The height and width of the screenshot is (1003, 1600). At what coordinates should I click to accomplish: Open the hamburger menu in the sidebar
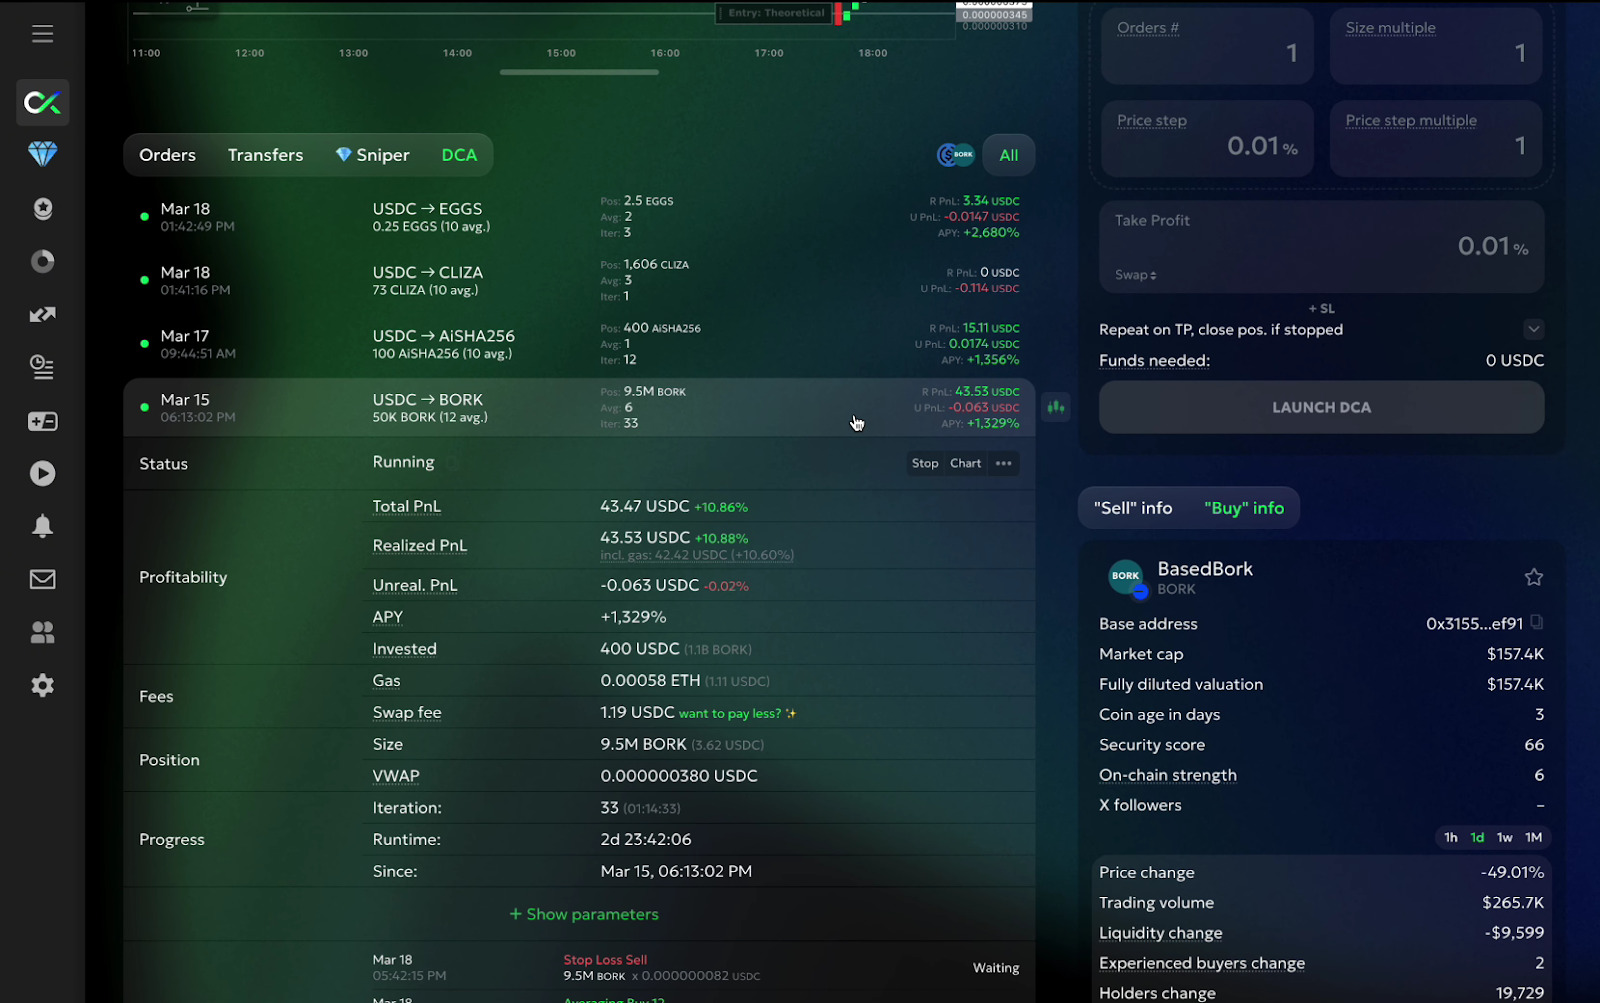42,34
